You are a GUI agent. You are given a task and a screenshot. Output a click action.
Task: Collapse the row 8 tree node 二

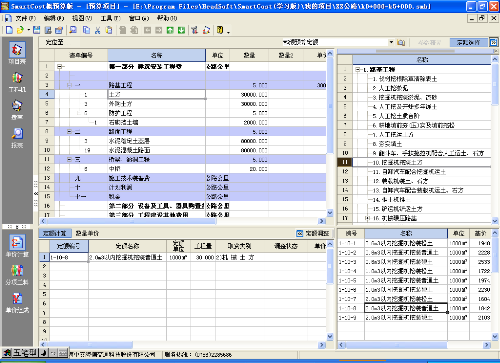click(x=69, y=132)
